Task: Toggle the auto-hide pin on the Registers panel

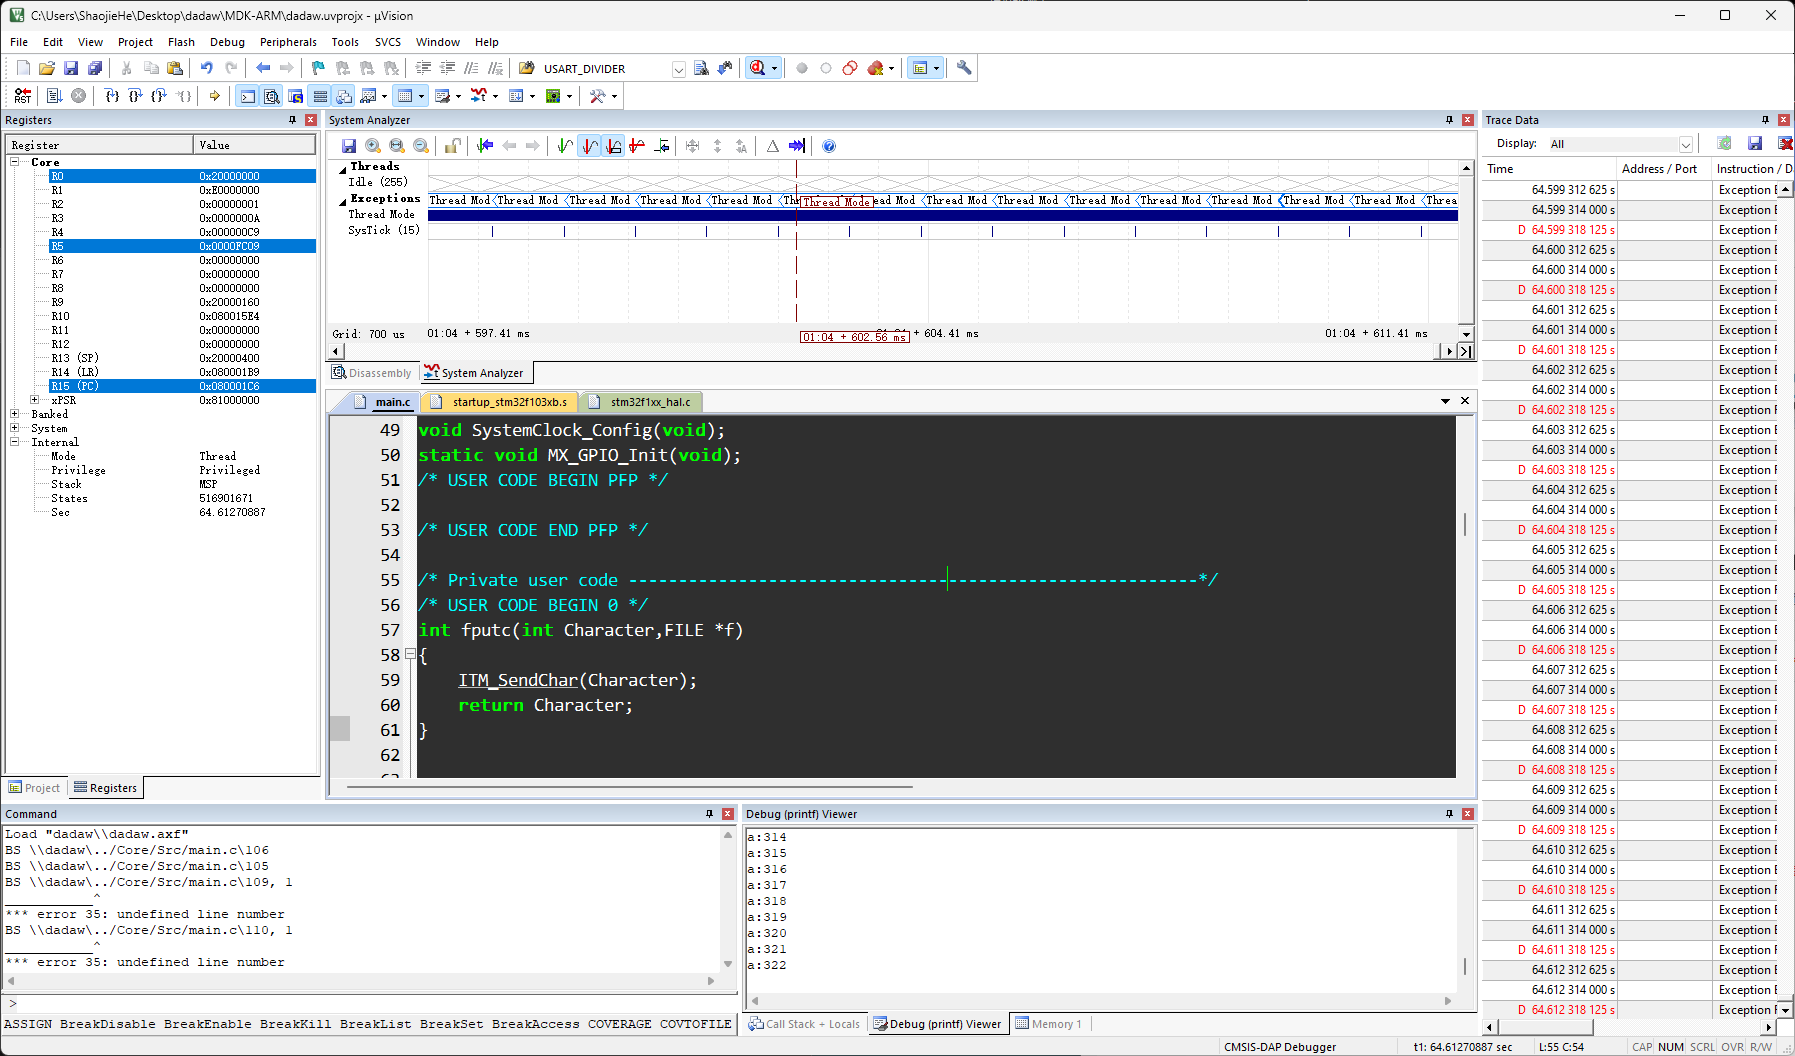Action: tap(293, 120)
